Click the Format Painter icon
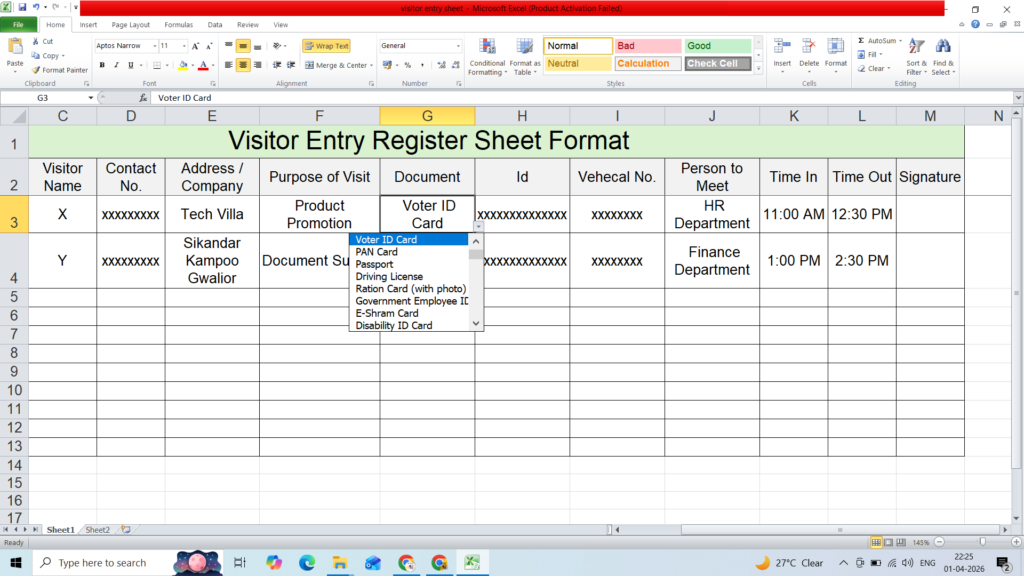This screenshot has height=576, width=1024. click(37, 70)
